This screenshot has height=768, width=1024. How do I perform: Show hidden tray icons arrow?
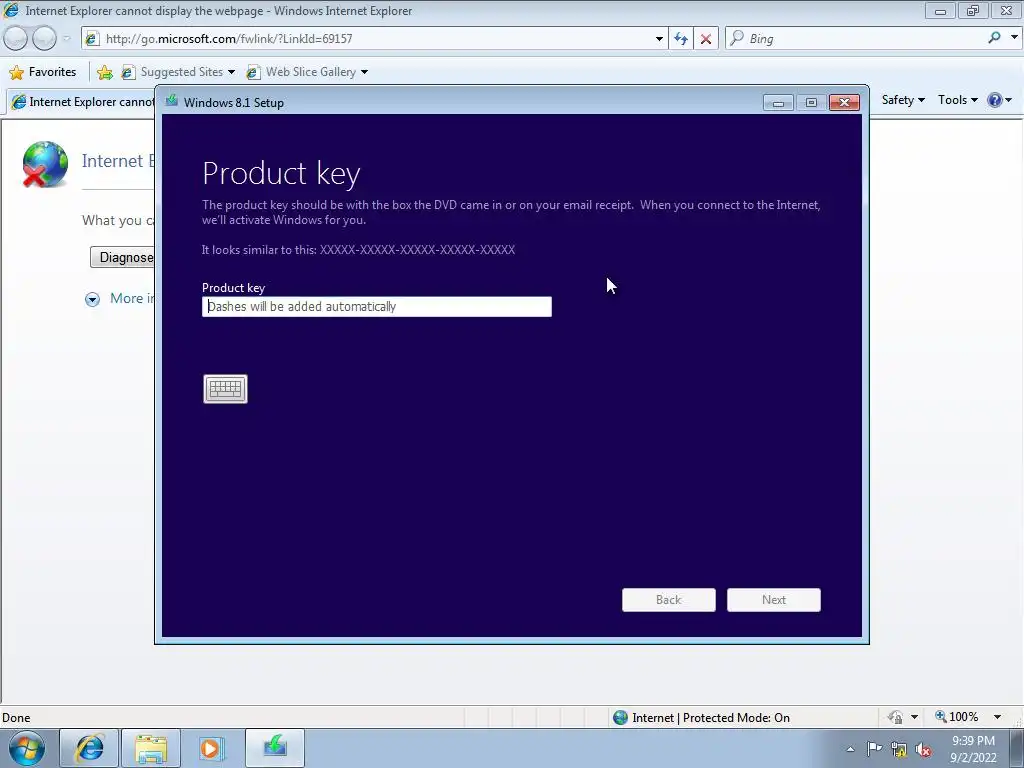pos(850,749)
